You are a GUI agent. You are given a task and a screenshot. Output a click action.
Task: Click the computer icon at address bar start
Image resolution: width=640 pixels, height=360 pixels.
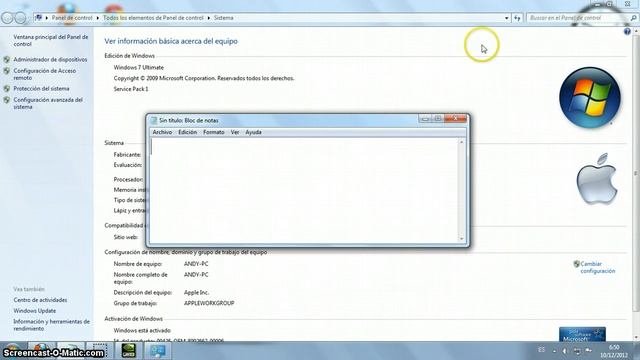click(39, 18)
